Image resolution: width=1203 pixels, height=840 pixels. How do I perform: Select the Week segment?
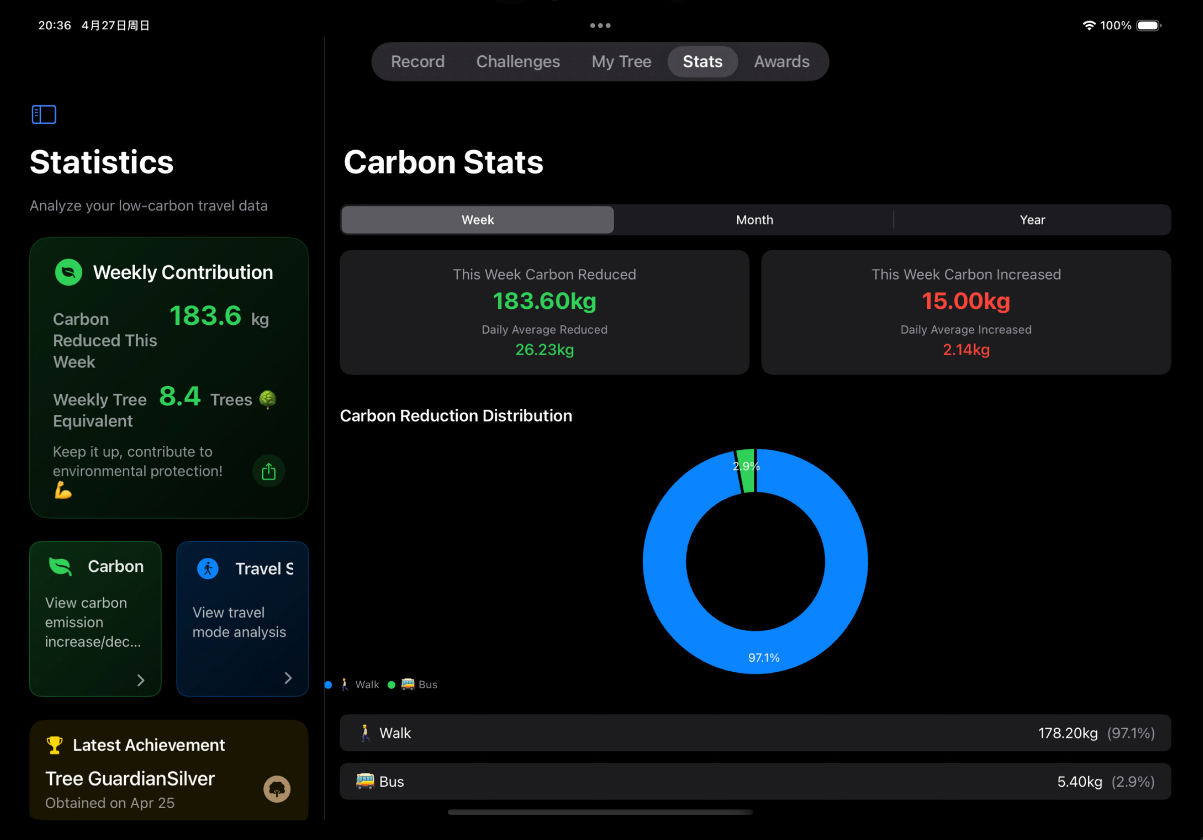tap(478, 220)
